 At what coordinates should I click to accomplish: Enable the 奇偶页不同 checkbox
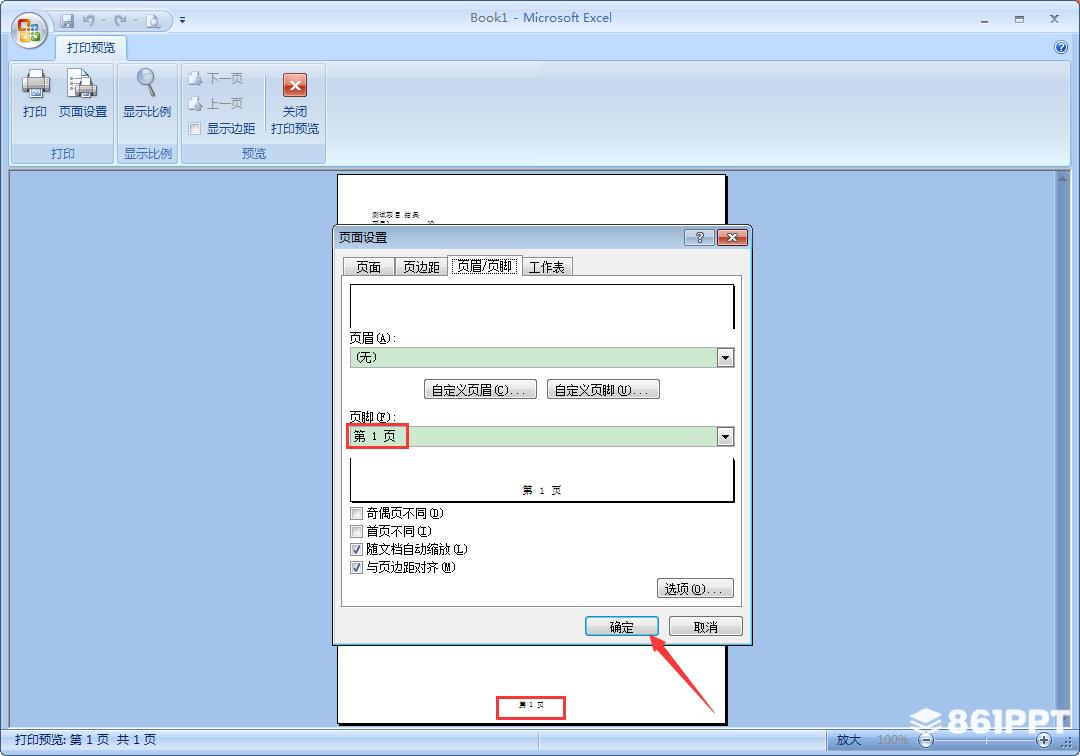[356, 514]
